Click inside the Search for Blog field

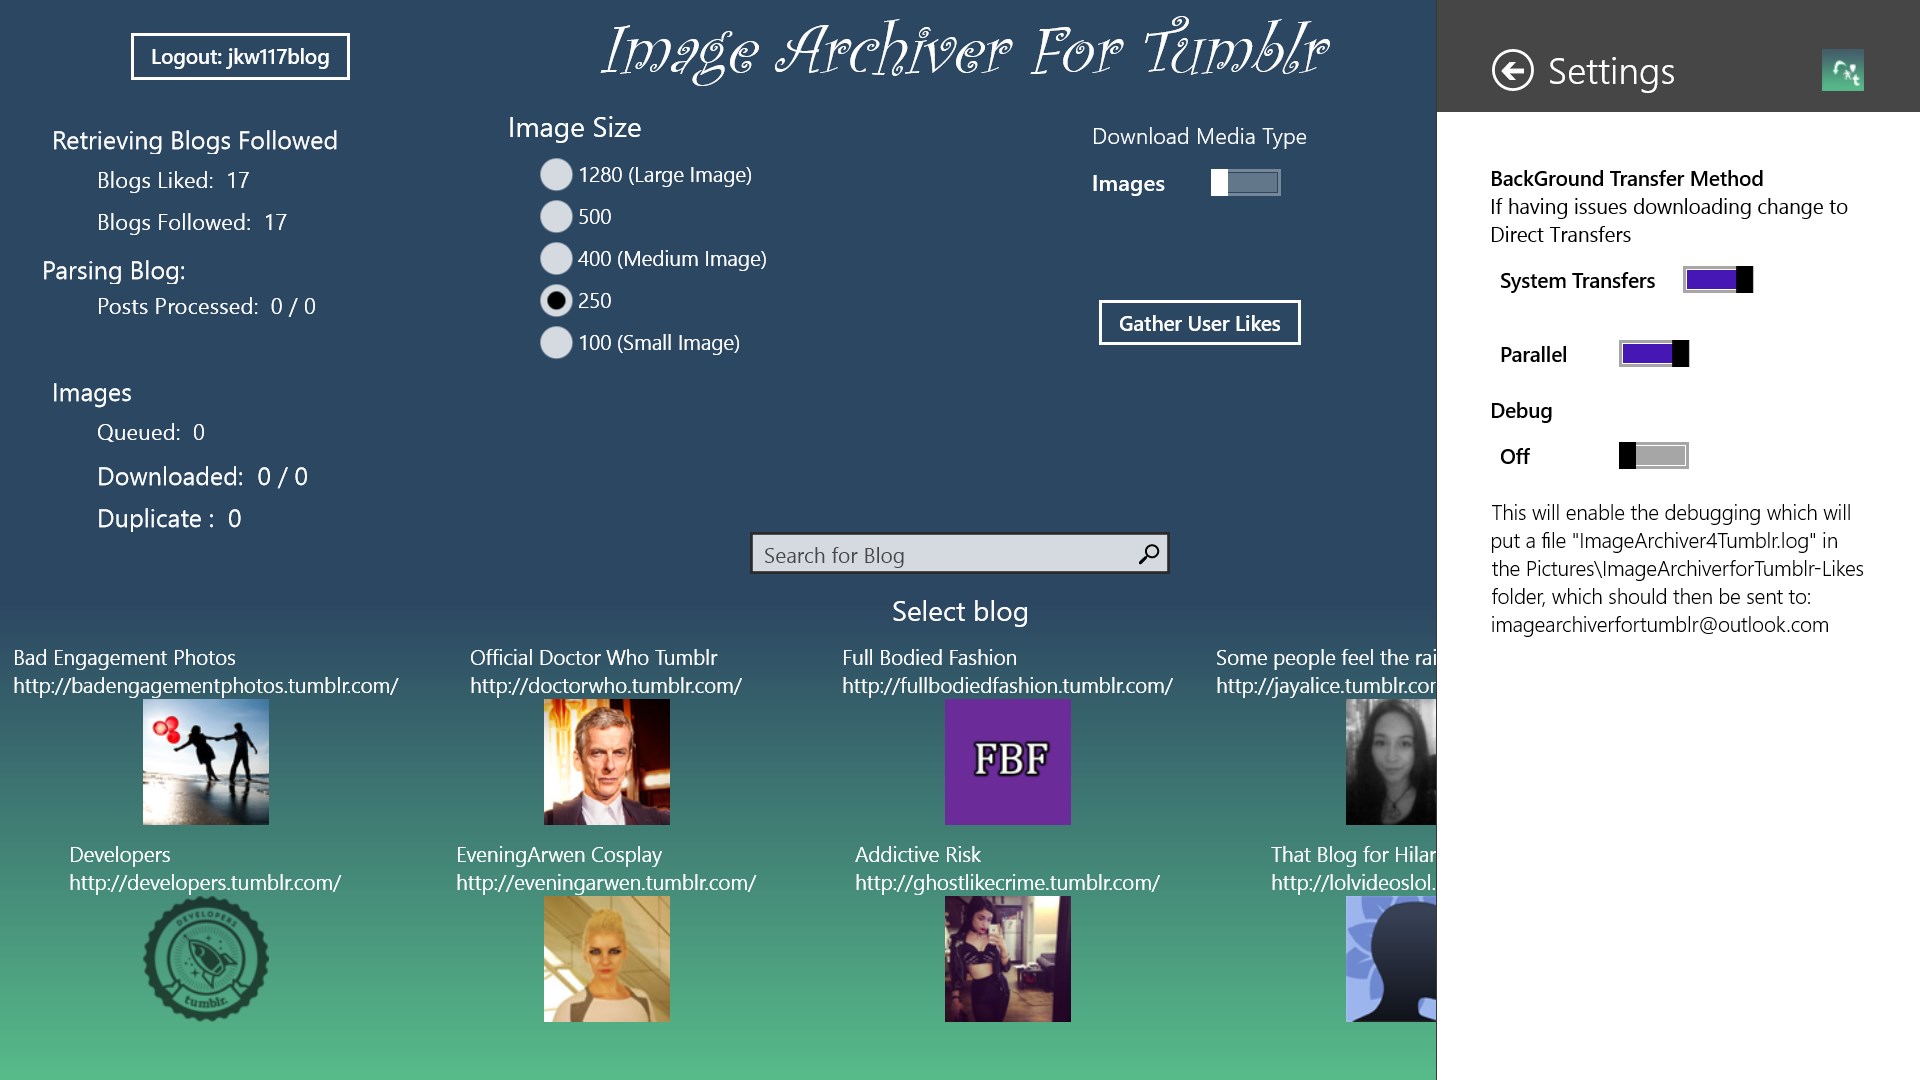click(x=940, y=554)
